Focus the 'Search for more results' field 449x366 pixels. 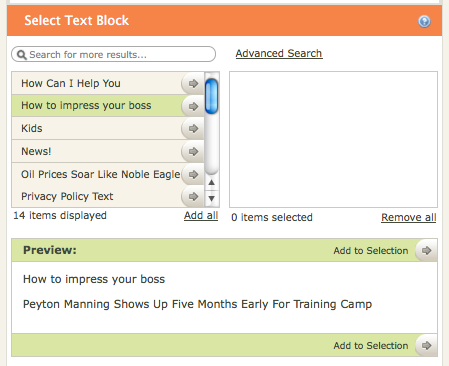click(x=113, y=54)
